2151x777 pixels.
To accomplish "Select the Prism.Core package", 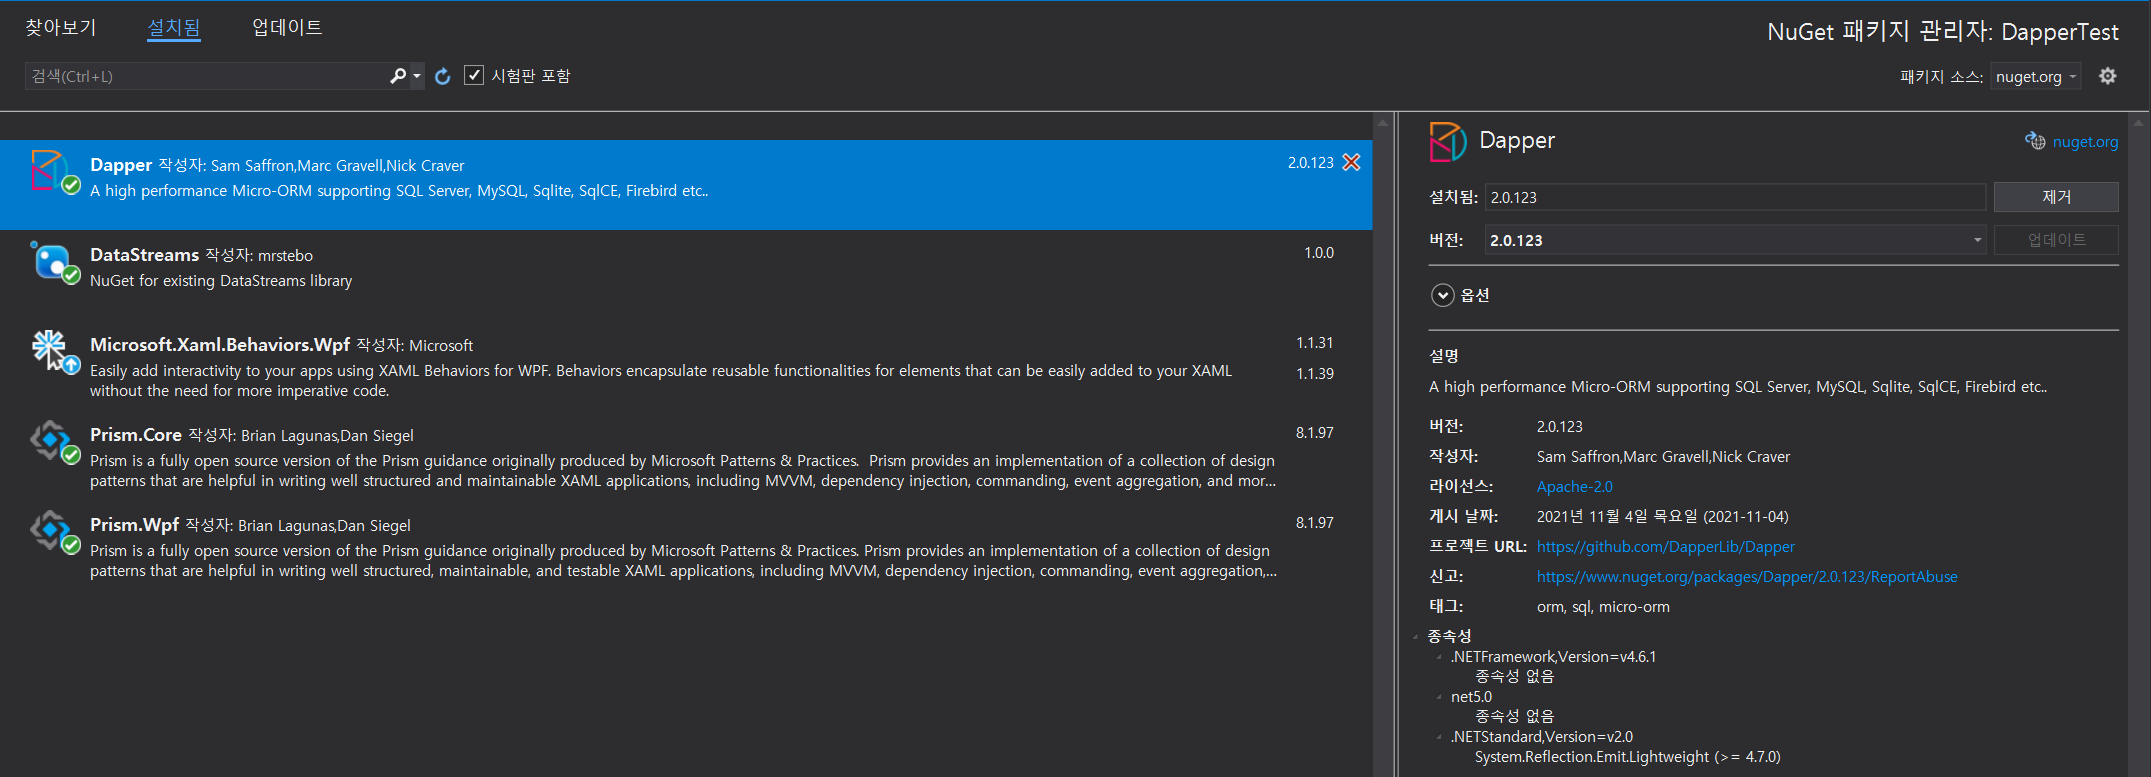I will [x=686, y=455].
